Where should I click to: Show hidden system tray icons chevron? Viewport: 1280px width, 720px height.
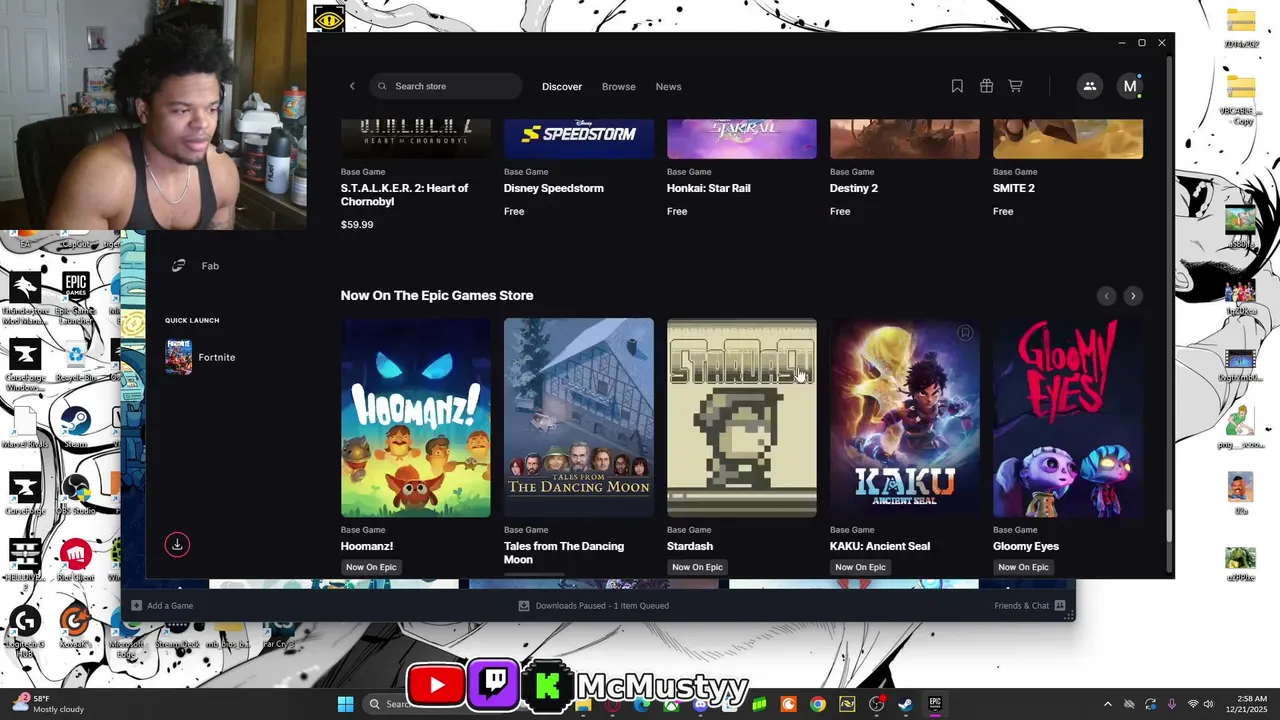point(1107,704)
